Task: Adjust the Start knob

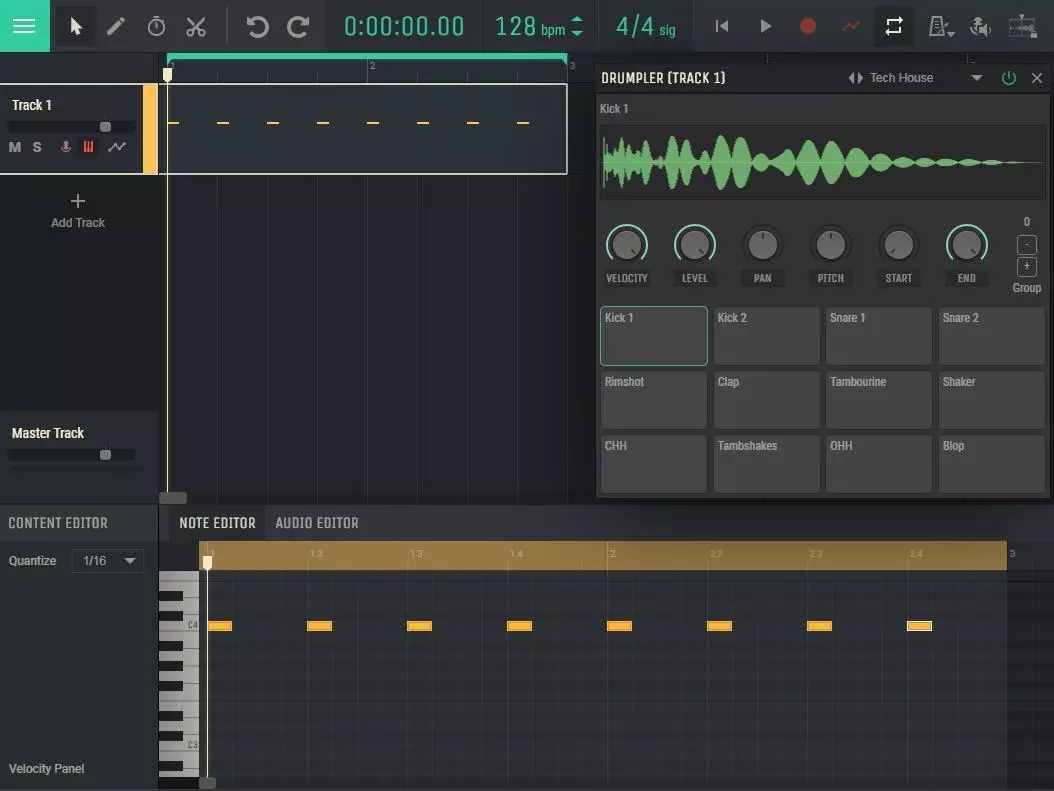Action: click(x=898, y=245)
